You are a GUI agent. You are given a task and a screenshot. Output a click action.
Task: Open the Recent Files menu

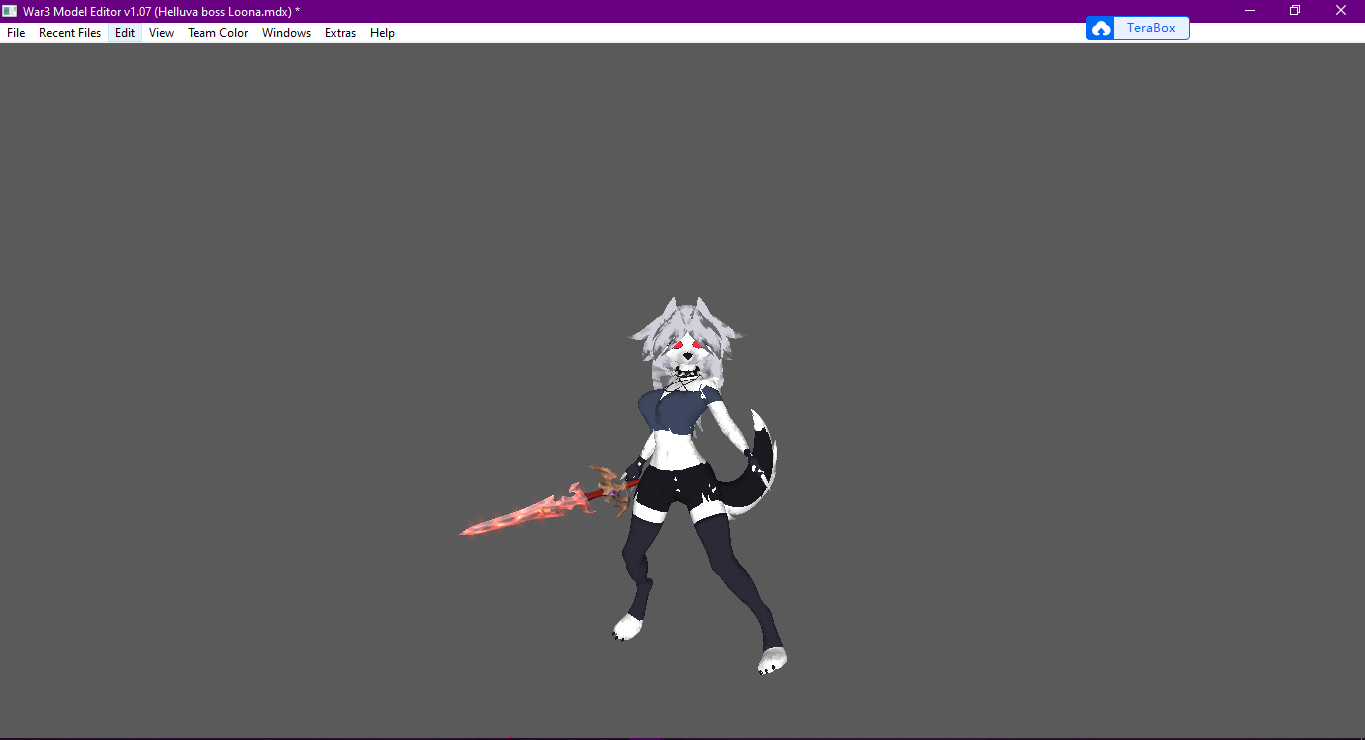[x=70, y=33]
